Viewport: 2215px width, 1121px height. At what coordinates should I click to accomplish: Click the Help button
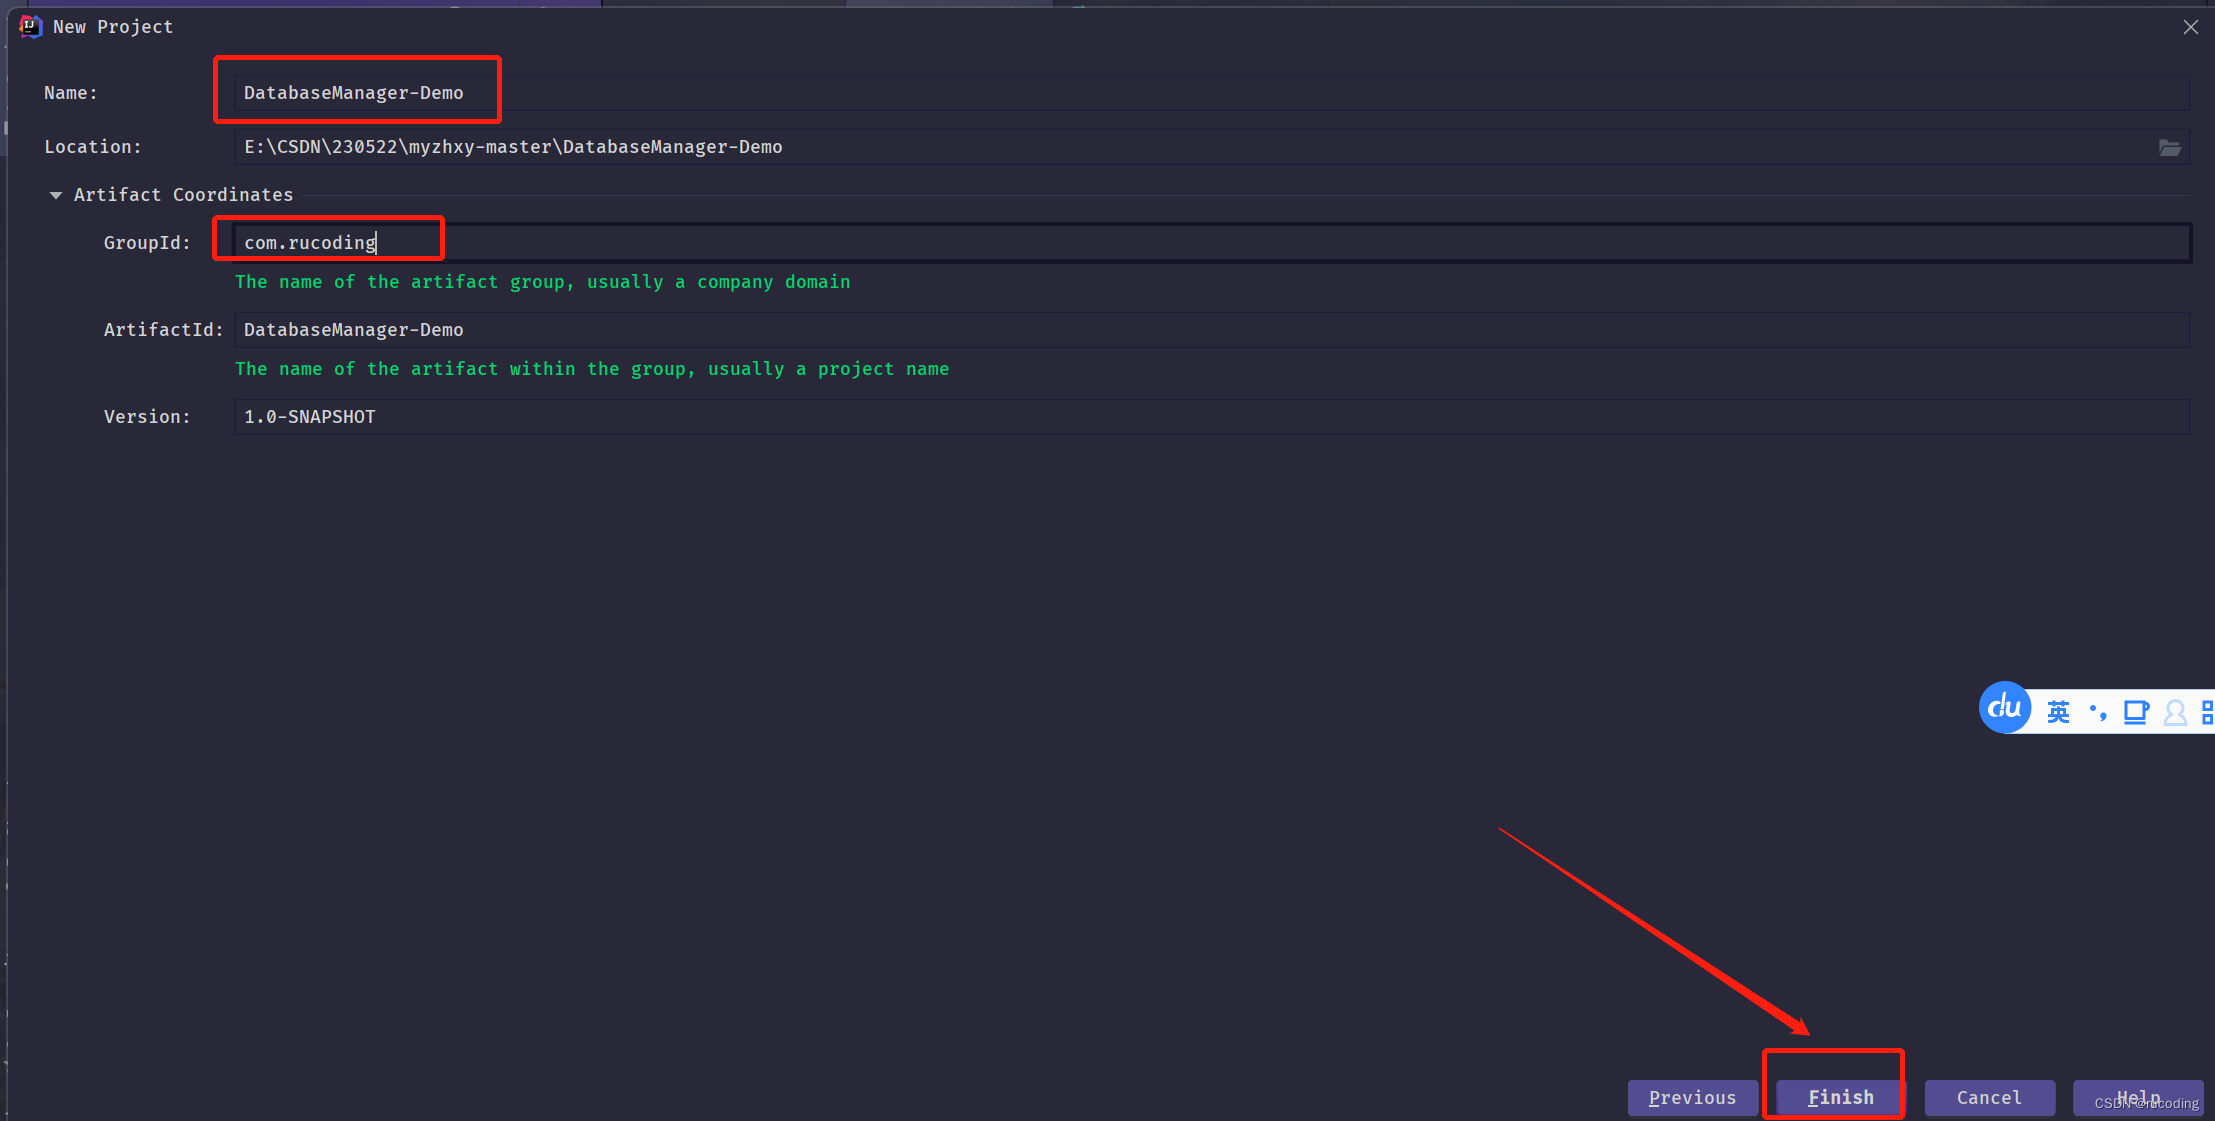pos(2138,1097)
